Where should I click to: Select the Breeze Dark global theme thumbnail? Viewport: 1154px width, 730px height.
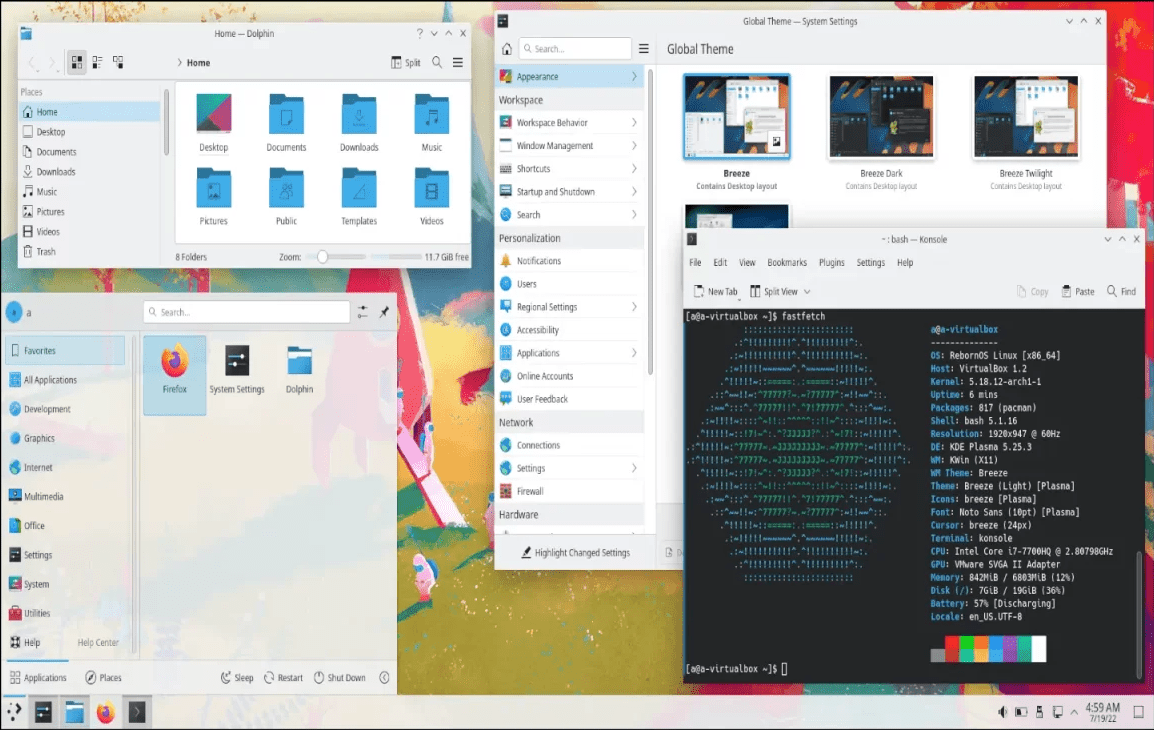click(x=881, y=116)
